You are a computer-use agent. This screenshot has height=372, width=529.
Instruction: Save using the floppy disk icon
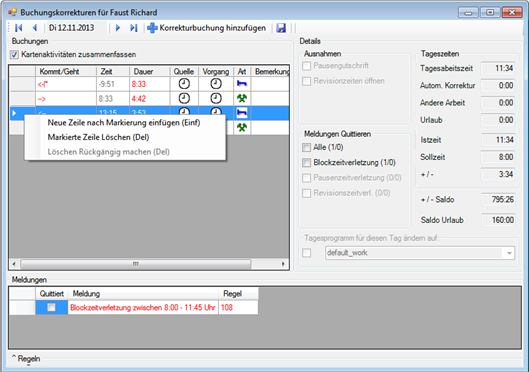pos(281,28)
